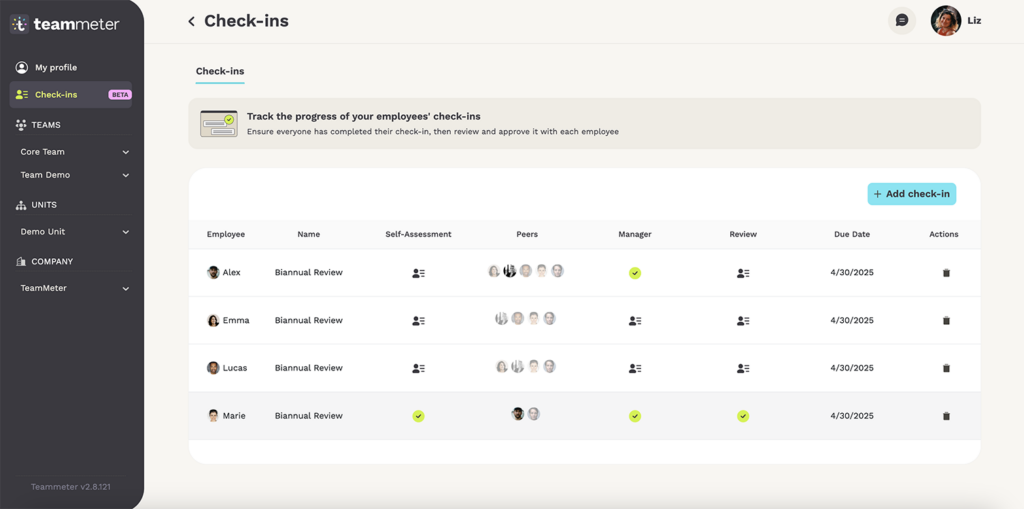Remove Emma's check-in with trash icon
This screenshot has height=509, width=1024.
(946, 321)
